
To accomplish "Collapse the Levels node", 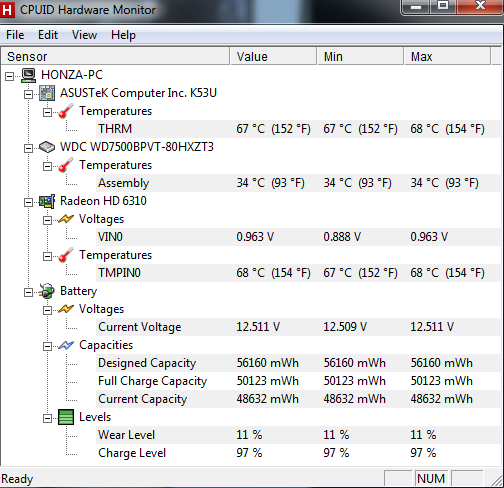I will click(47, 419).
